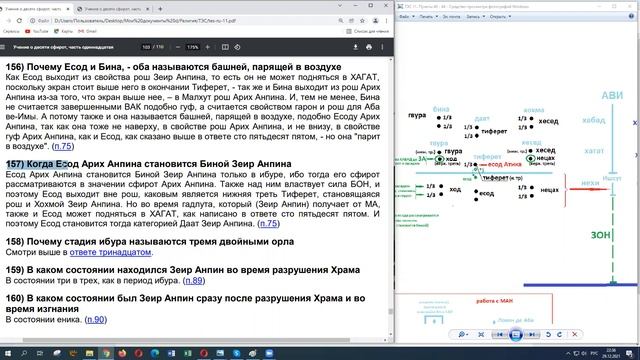Follow the п.89 link
Image resolution: width=640 pixels, height=360 pixels.
tap(194, 280)
